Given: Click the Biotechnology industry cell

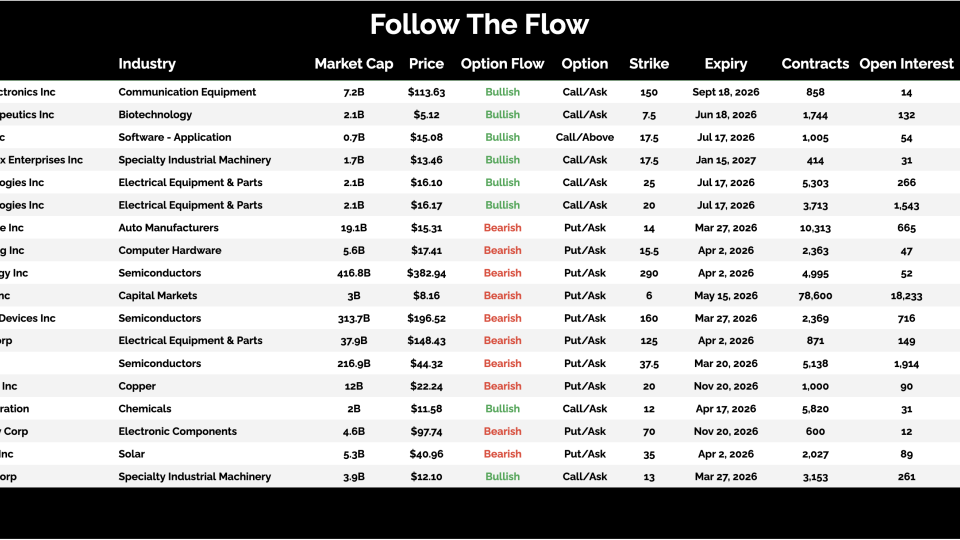Looking at the screenshot, I should coord(155,115).
